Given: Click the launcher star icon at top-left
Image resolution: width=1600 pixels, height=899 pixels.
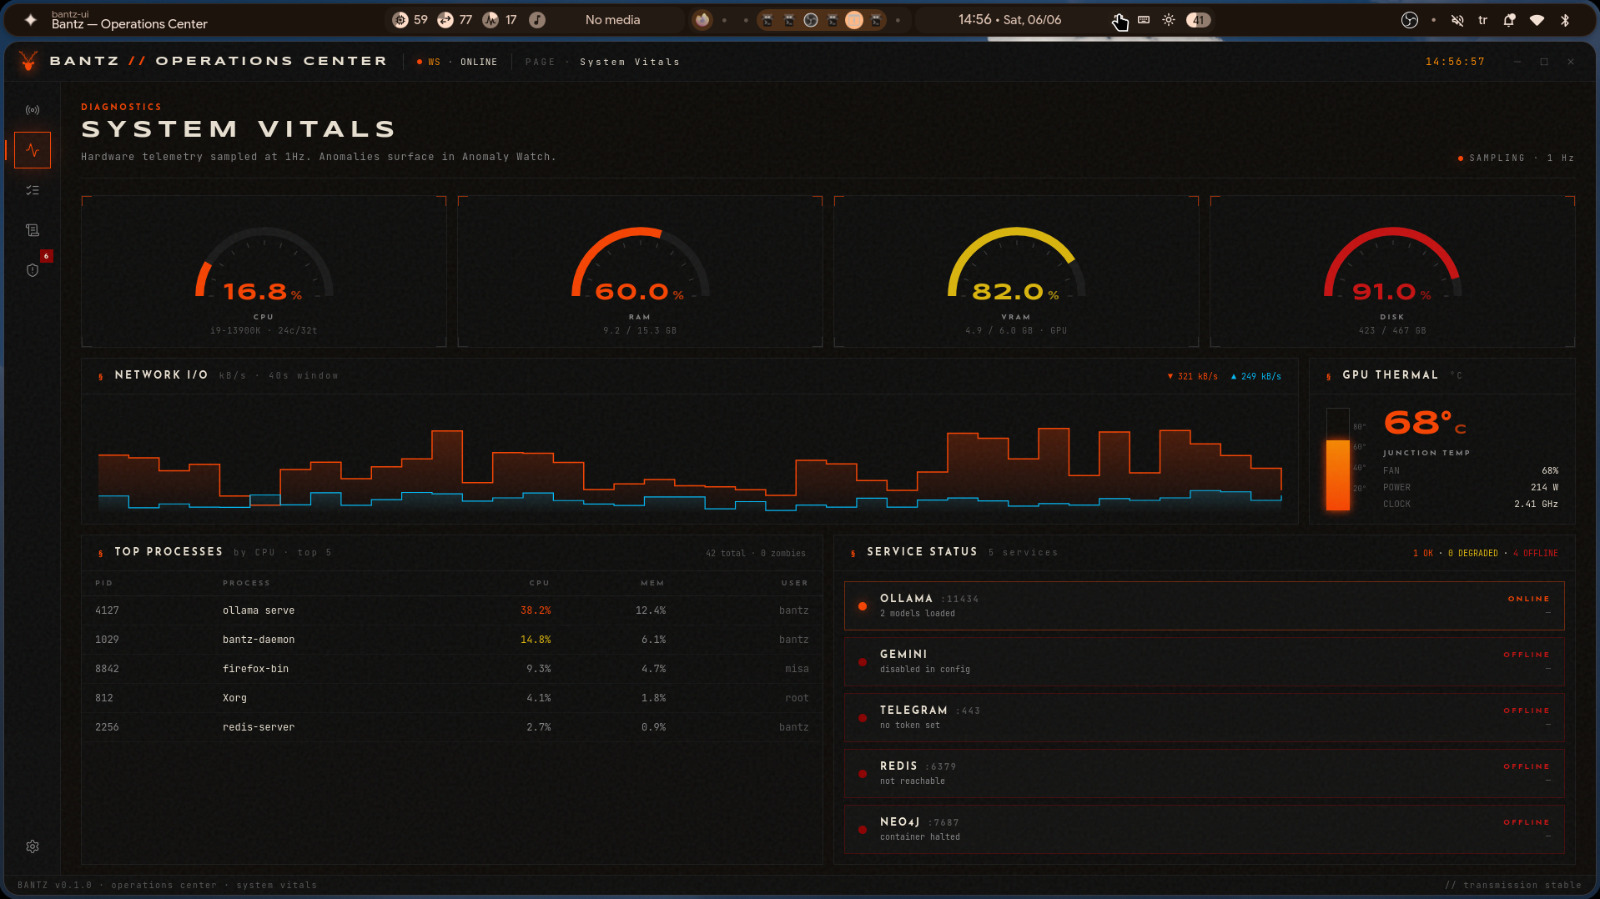Looking at the screenshot, I should tap(31, 20).
